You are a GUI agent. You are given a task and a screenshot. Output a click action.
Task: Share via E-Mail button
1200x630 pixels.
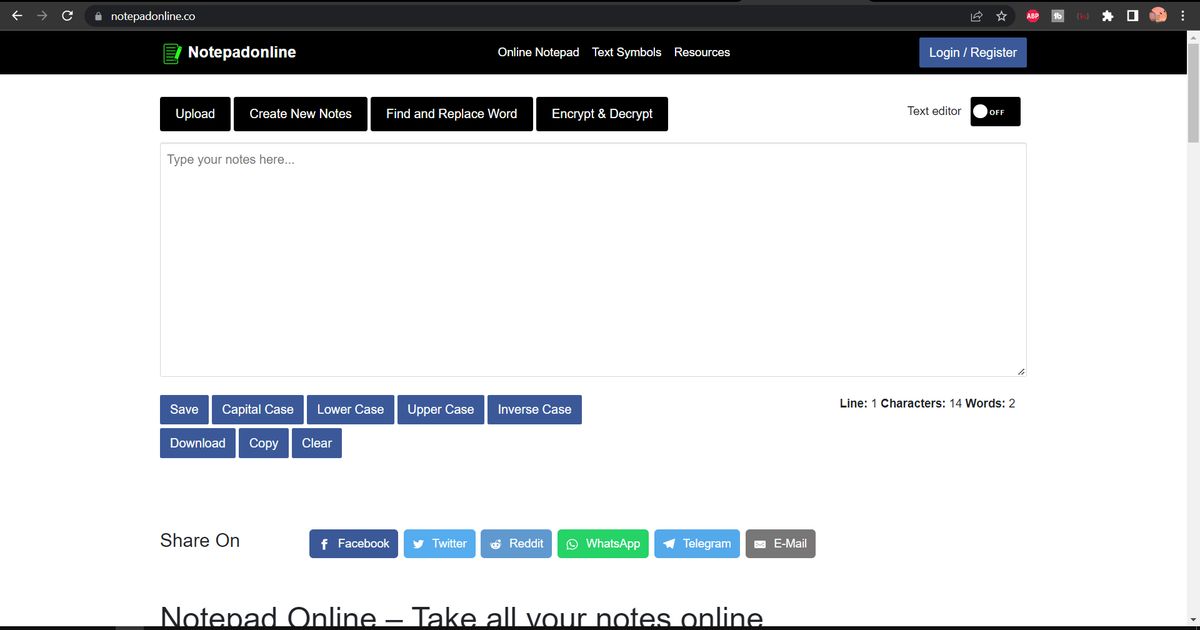tap(780, 544)
